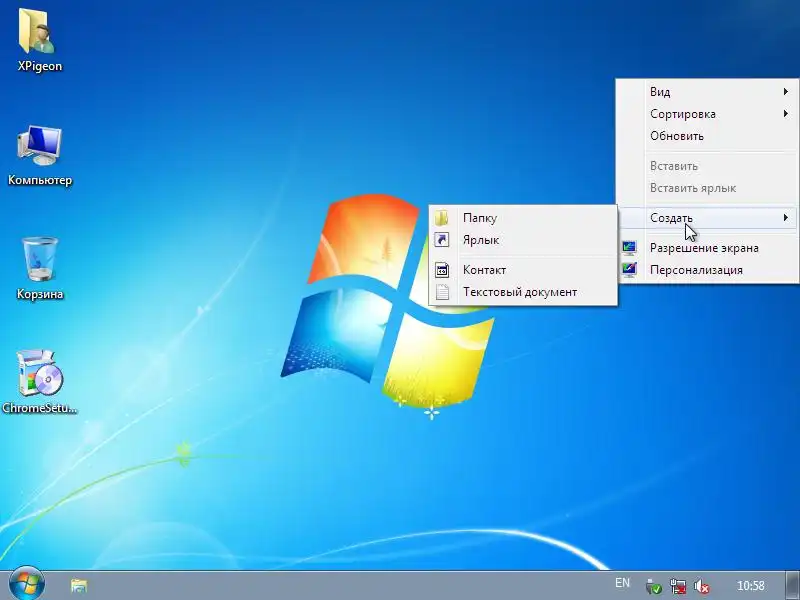Image resolution: width=800 pixels, height=600 pixels.
Task: Click the document icon beside Текстовый документ
Action: 442,292
